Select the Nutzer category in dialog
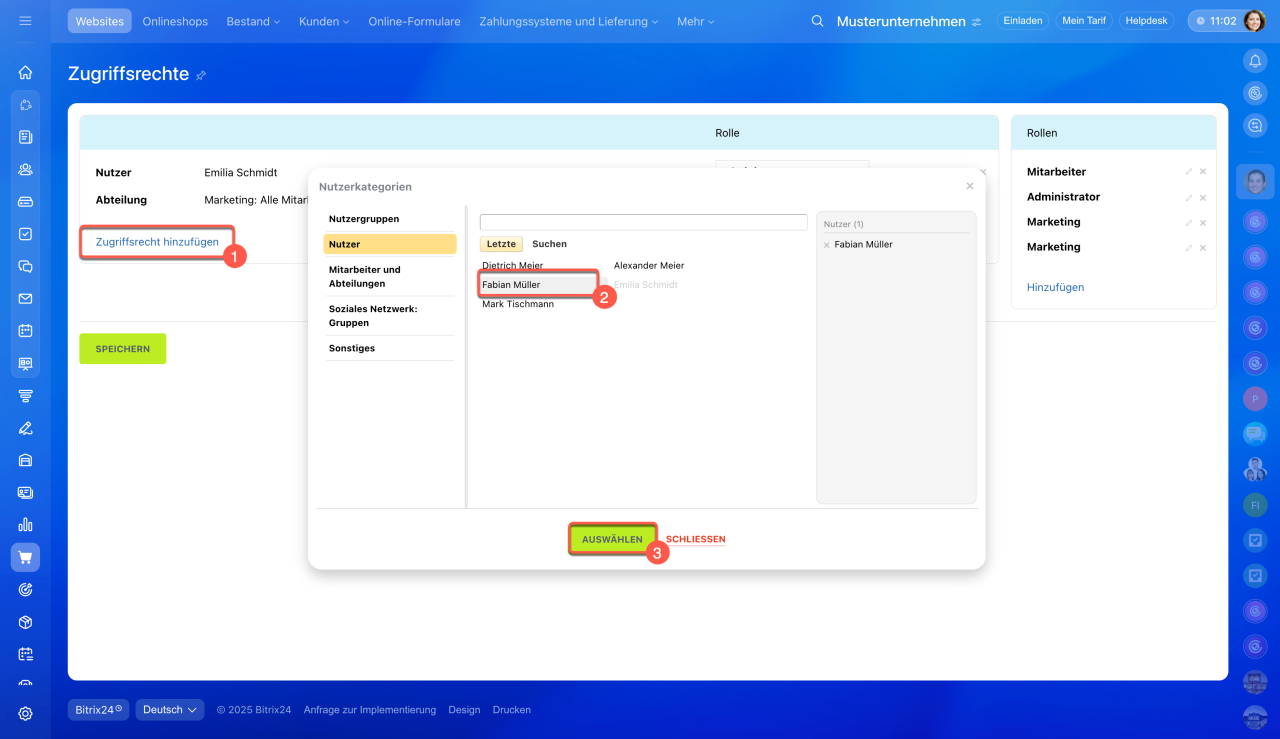The width and height of the screenshot is (1280, 739). (x=390, y=244)
